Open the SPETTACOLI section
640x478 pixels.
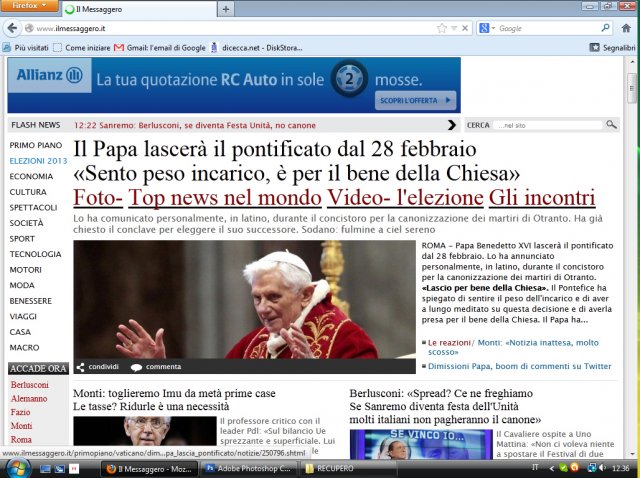coord(33,207)
